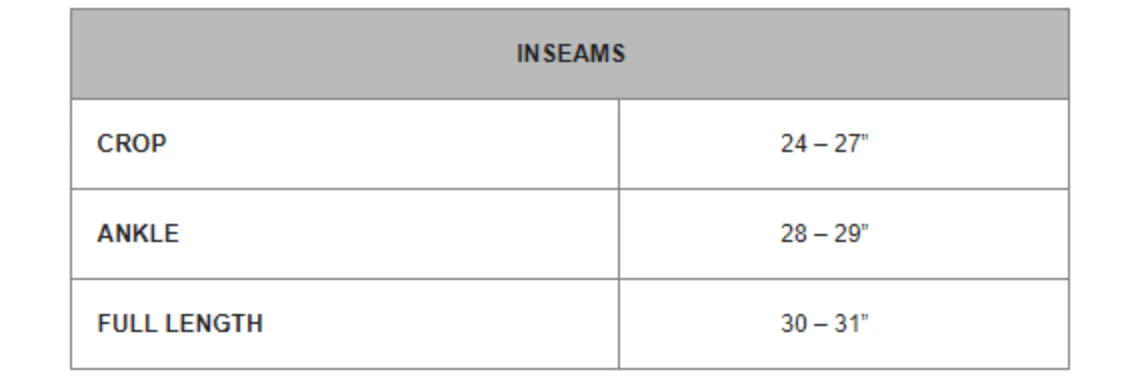
Task: Click the word FULL in last row
Action: [120, 323]
